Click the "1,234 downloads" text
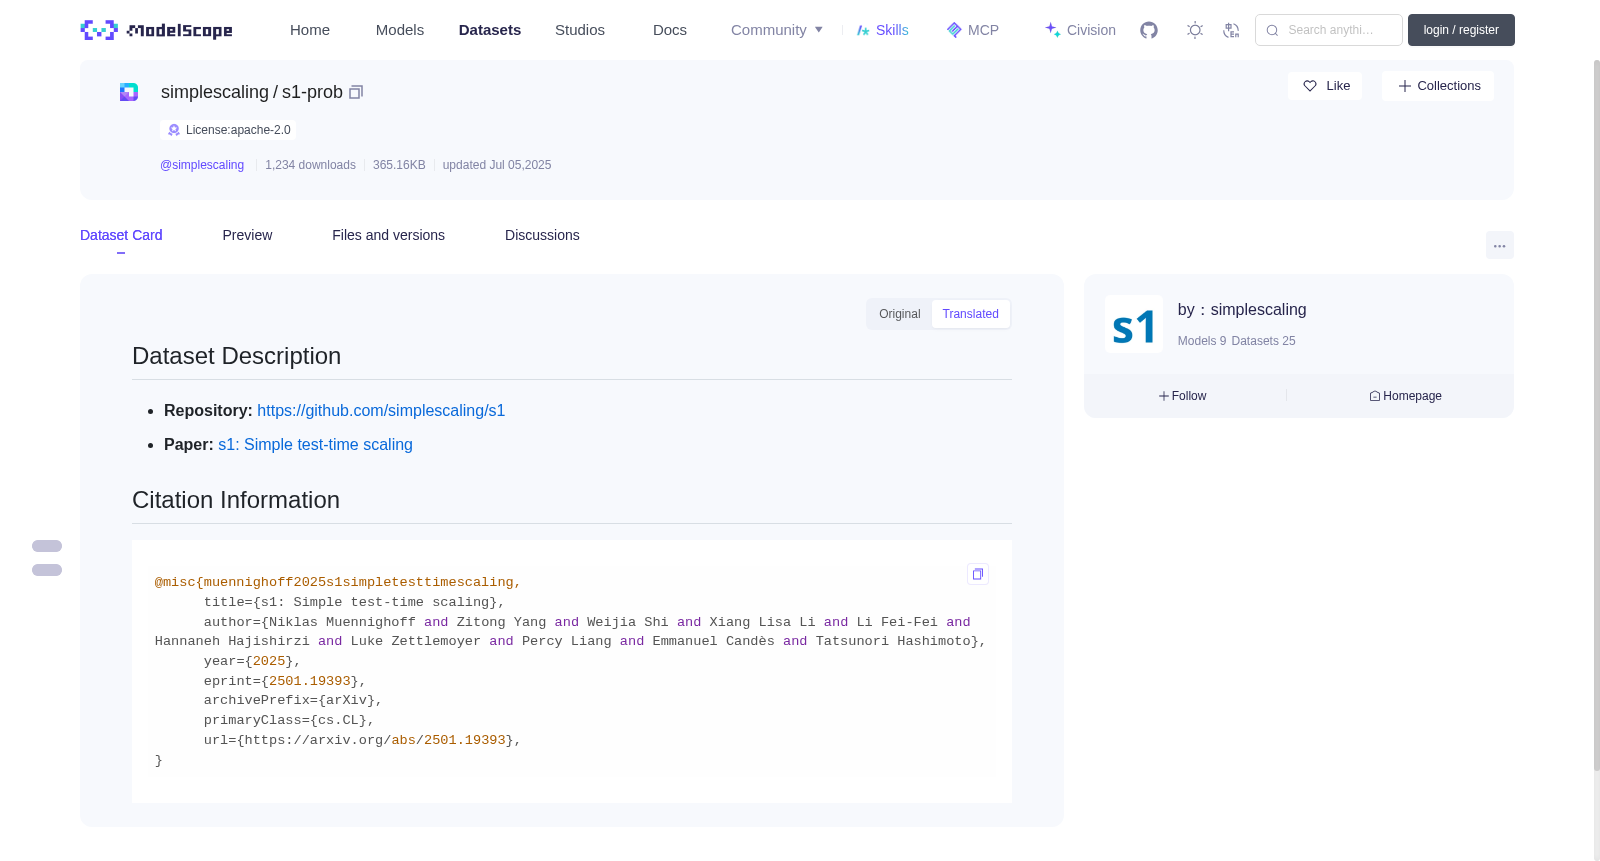Screen dimensions: 1600x861 coord(310,165)
